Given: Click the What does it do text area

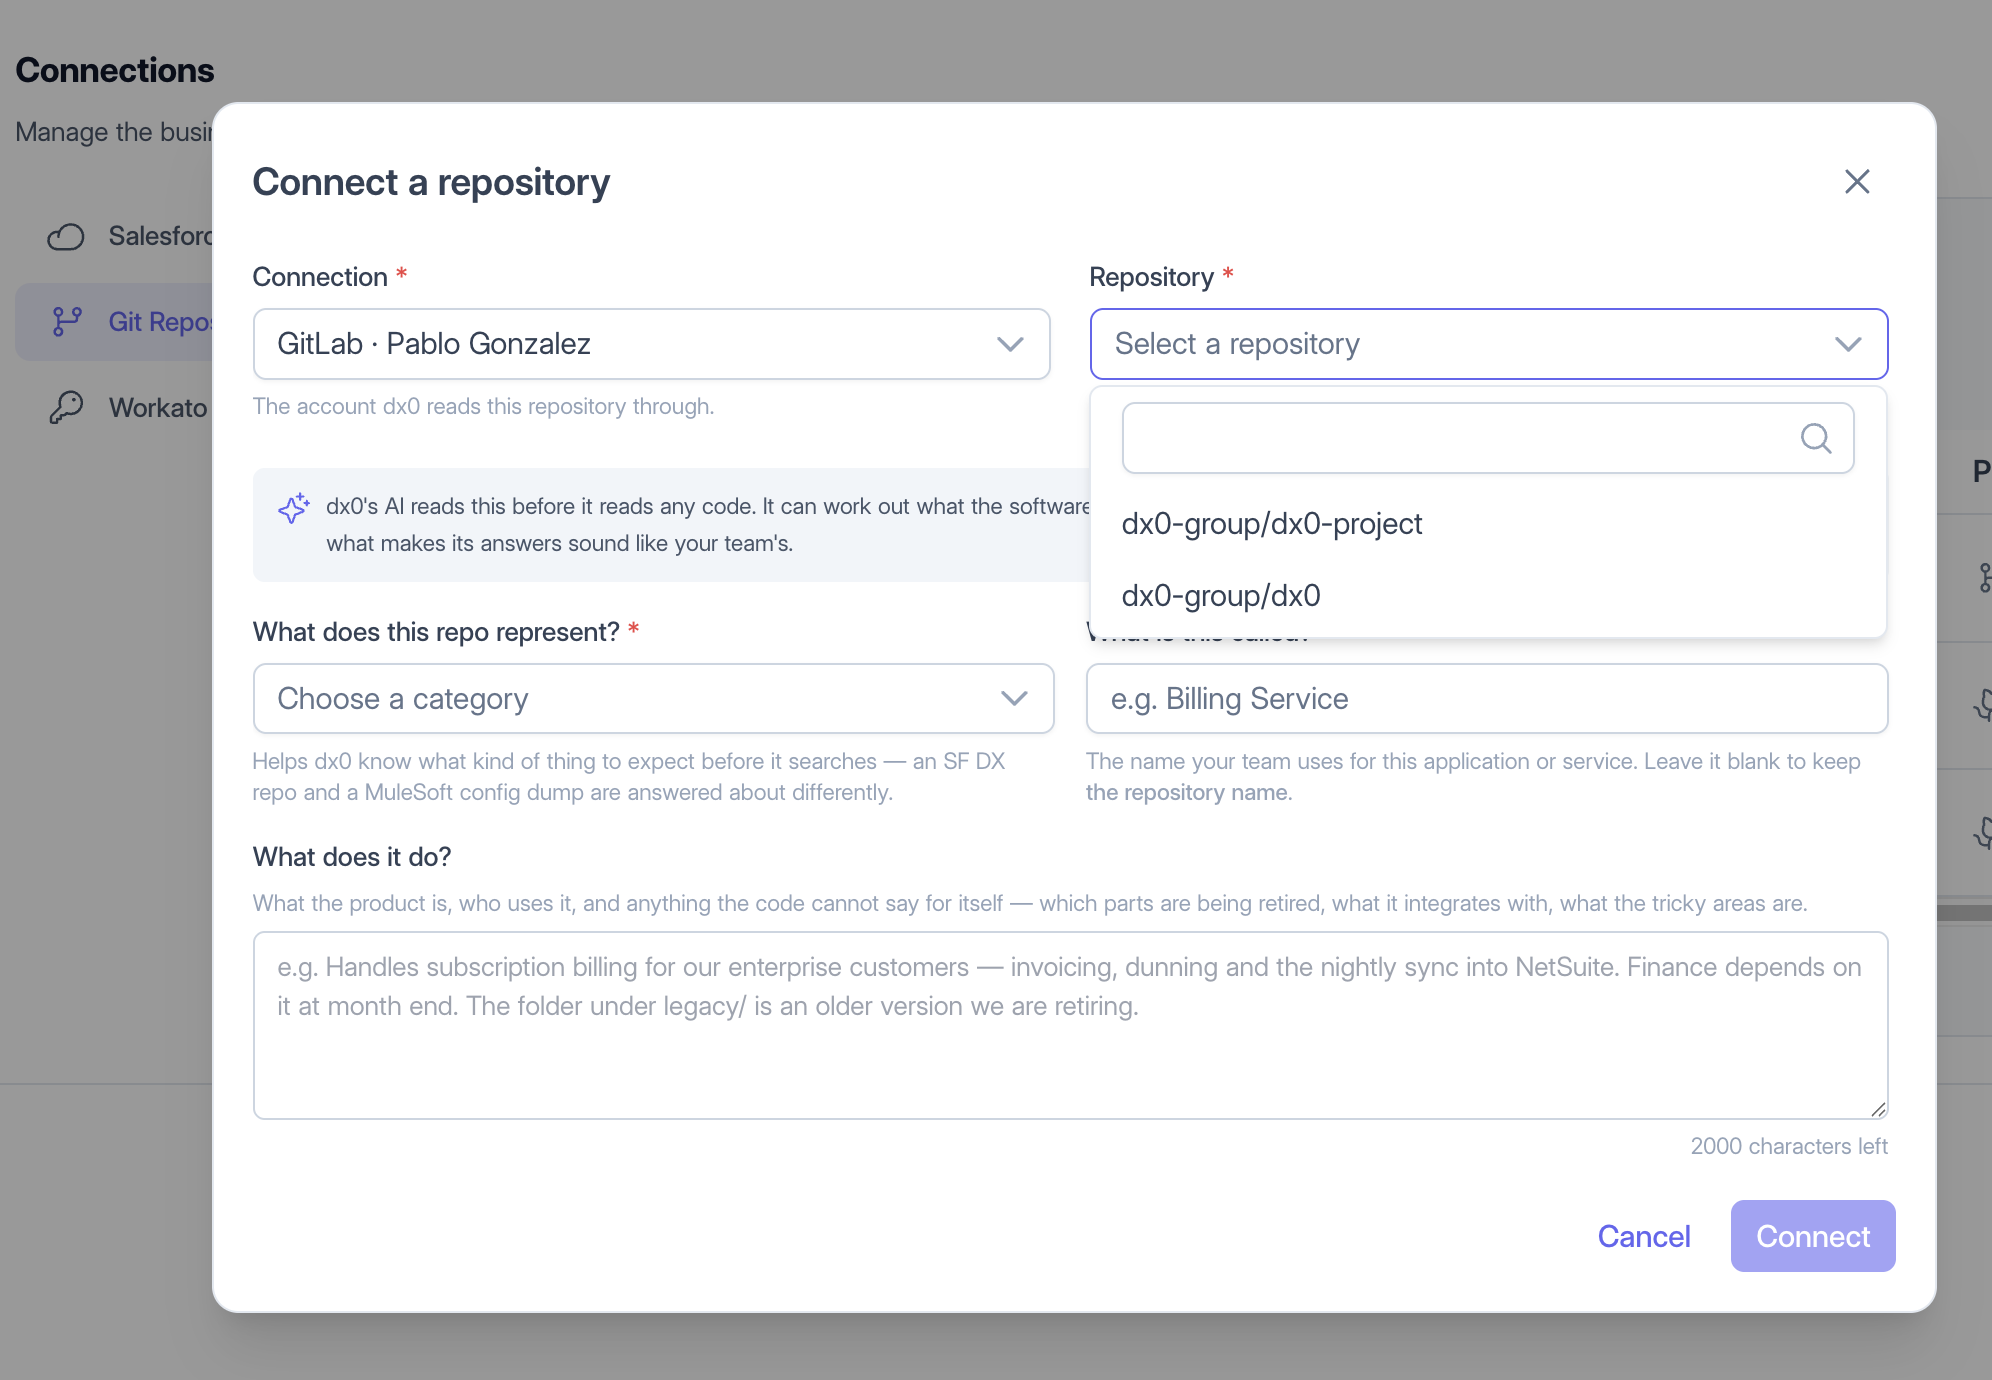Looking at the screenshot, I should (x=1070, y=1025).
